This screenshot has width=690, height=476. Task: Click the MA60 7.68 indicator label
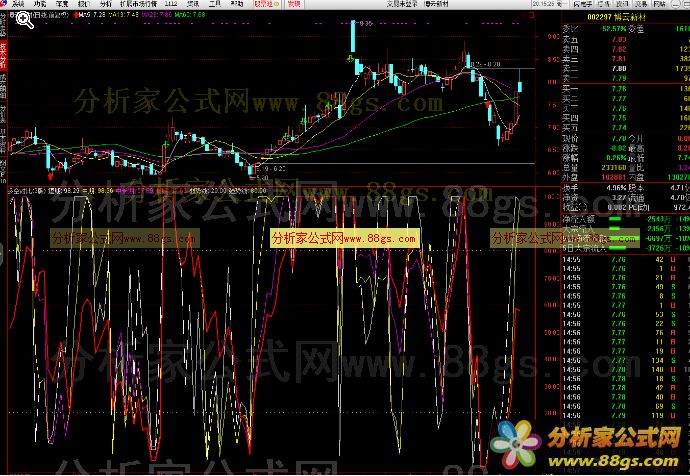pyautogui.click(x=189, y=15)
